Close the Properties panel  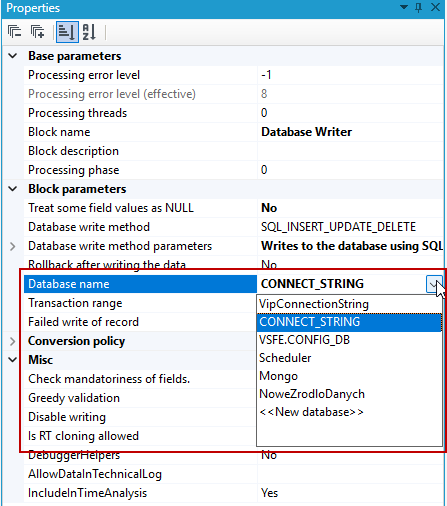(435, 7)
